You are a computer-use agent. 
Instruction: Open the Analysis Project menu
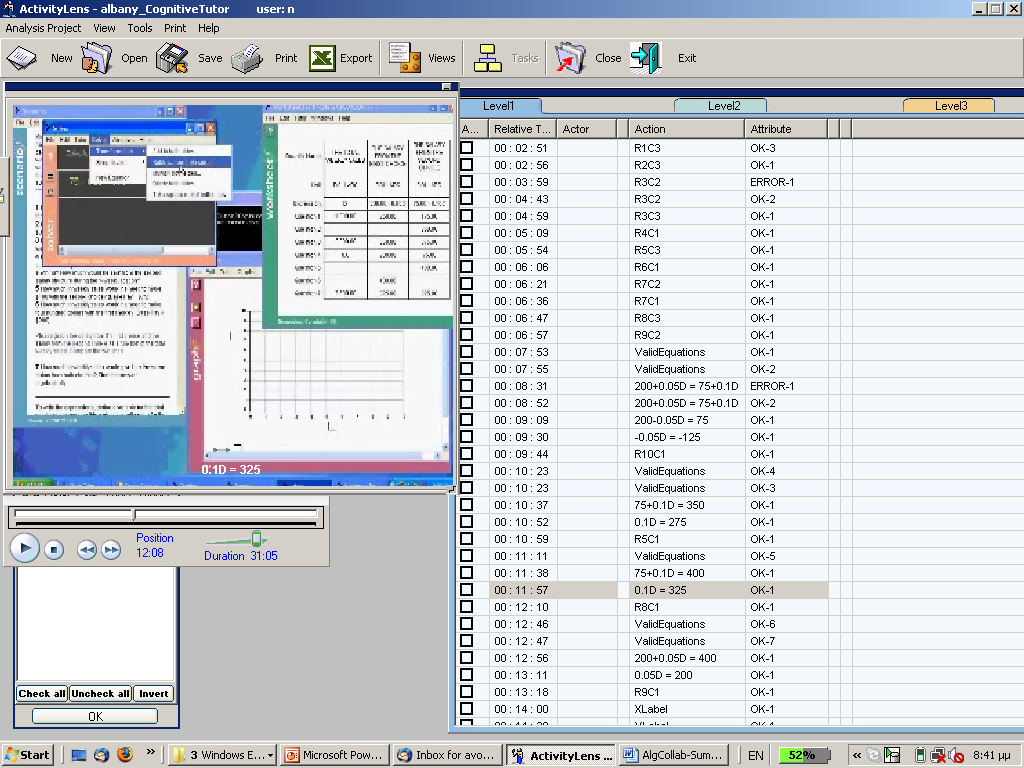click(43, 28)
